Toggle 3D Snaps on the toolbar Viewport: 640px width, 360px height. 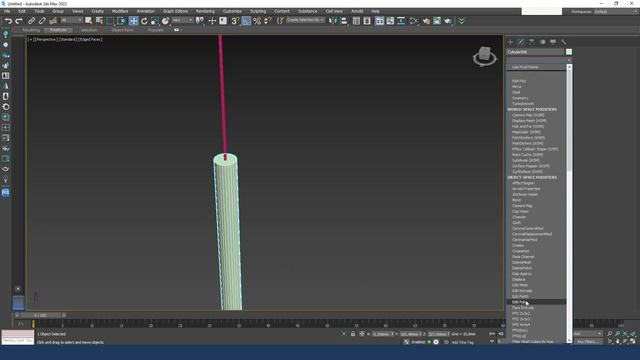click(235, 21)
